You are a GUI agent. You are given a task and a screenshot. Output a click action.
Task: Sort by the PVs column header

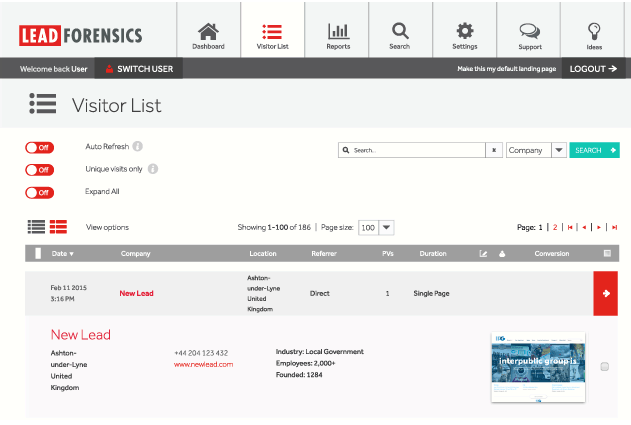[x=388, y=254]
